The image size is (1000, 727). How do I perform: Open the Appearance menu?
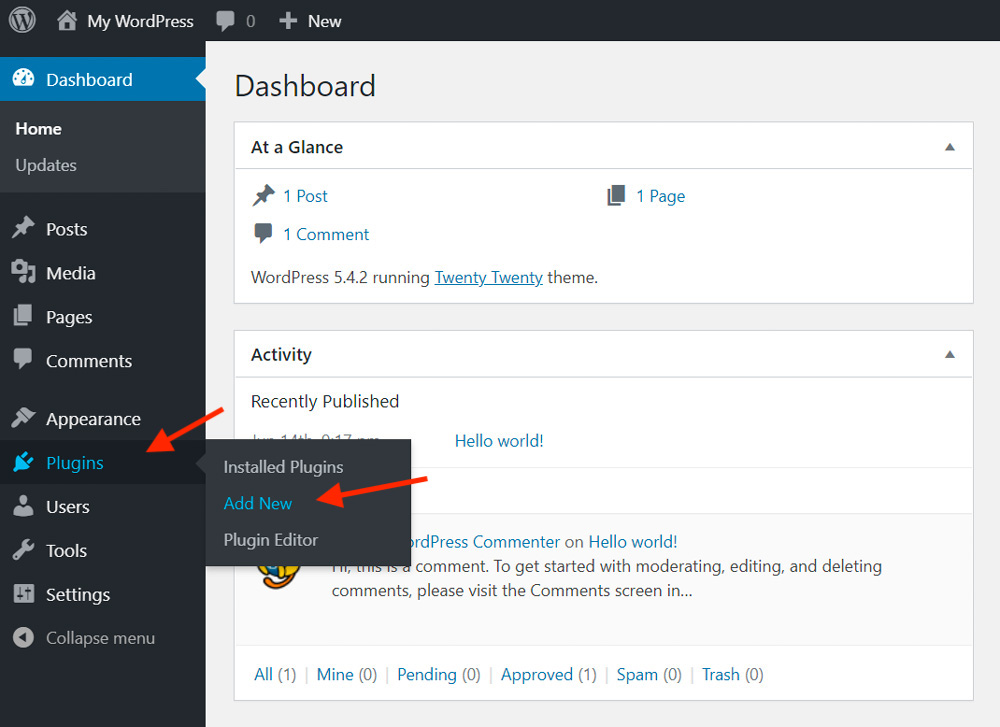coord(93,419)
